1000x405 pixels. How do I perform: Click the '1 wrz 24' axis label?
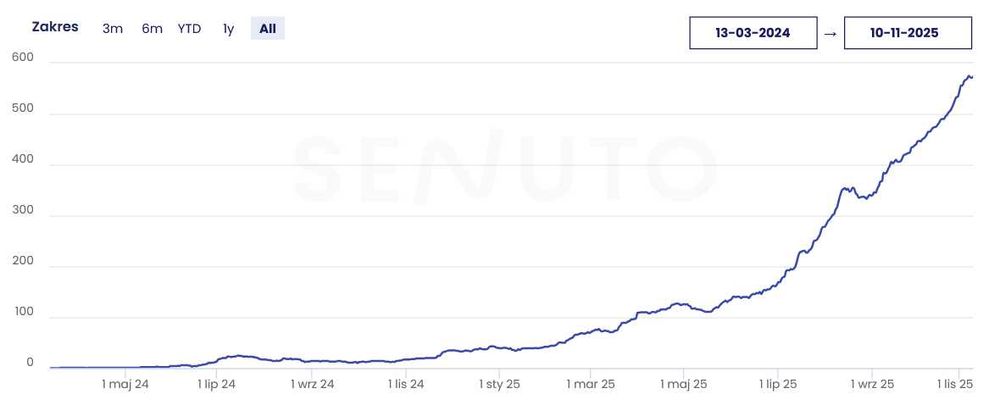pos(313,383)
